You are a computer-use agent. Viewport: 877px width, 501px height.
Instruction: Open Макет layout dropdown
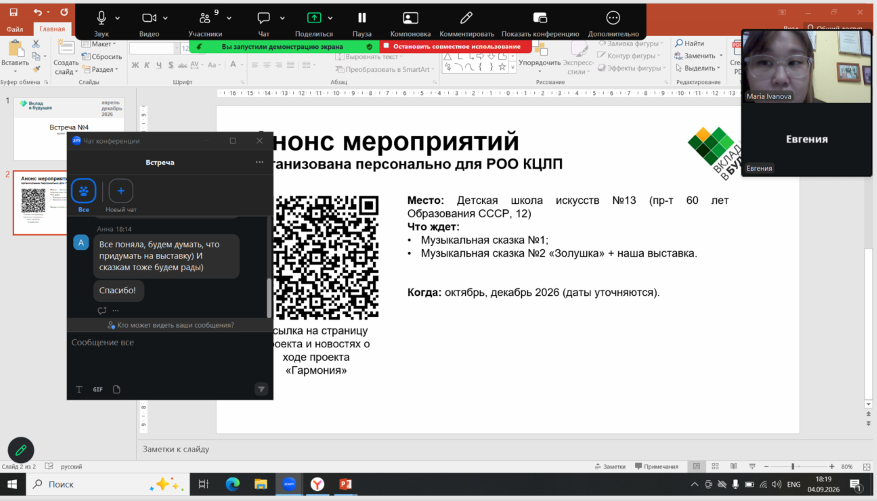[98, 44]
